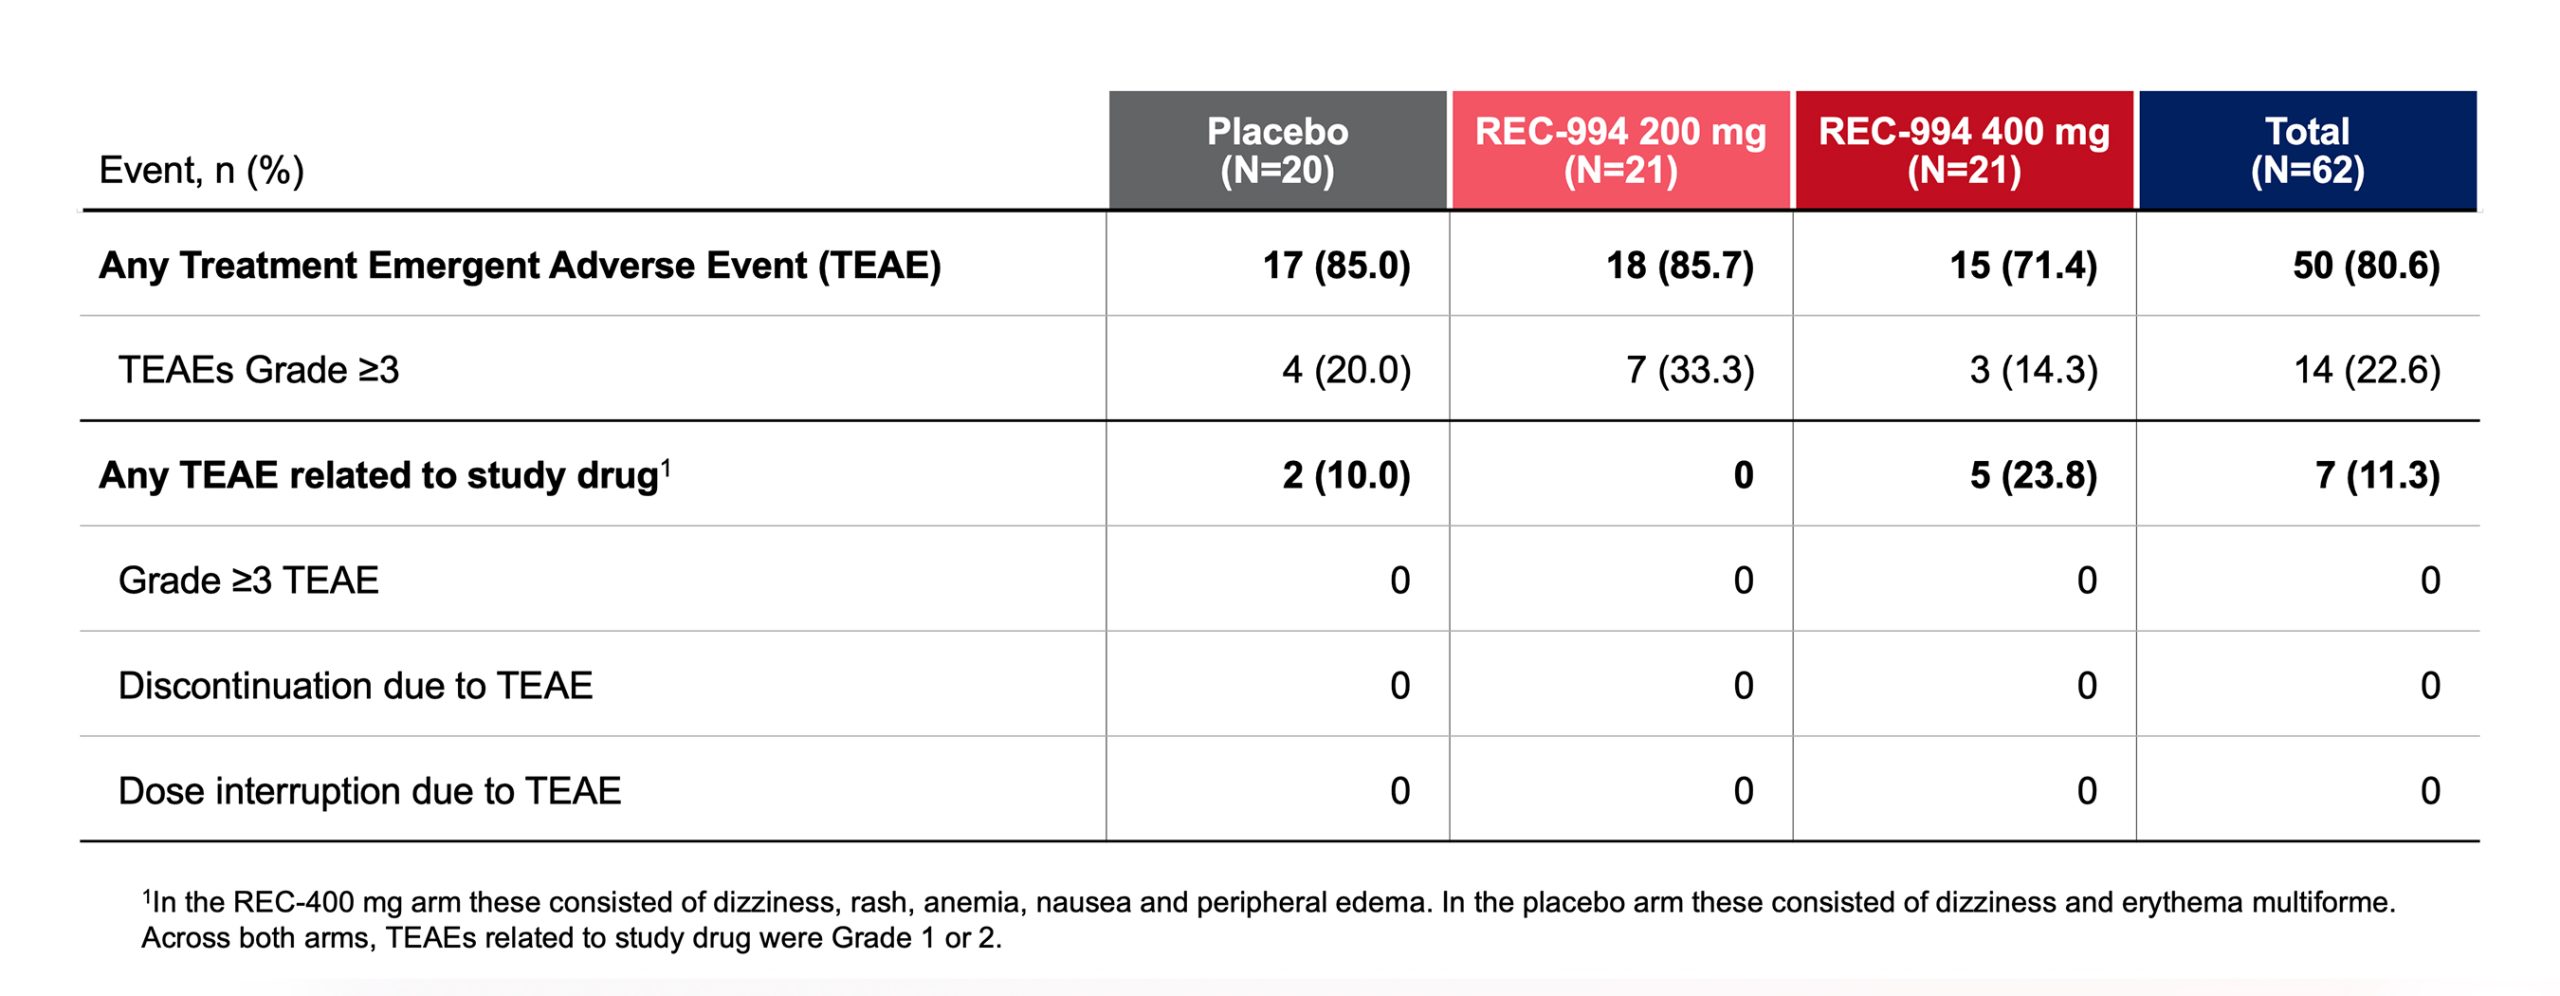Click the 'Grade ≥3 TEAE' row label
The height and width of the screenshot is (996, 2560).
(249, 580)
